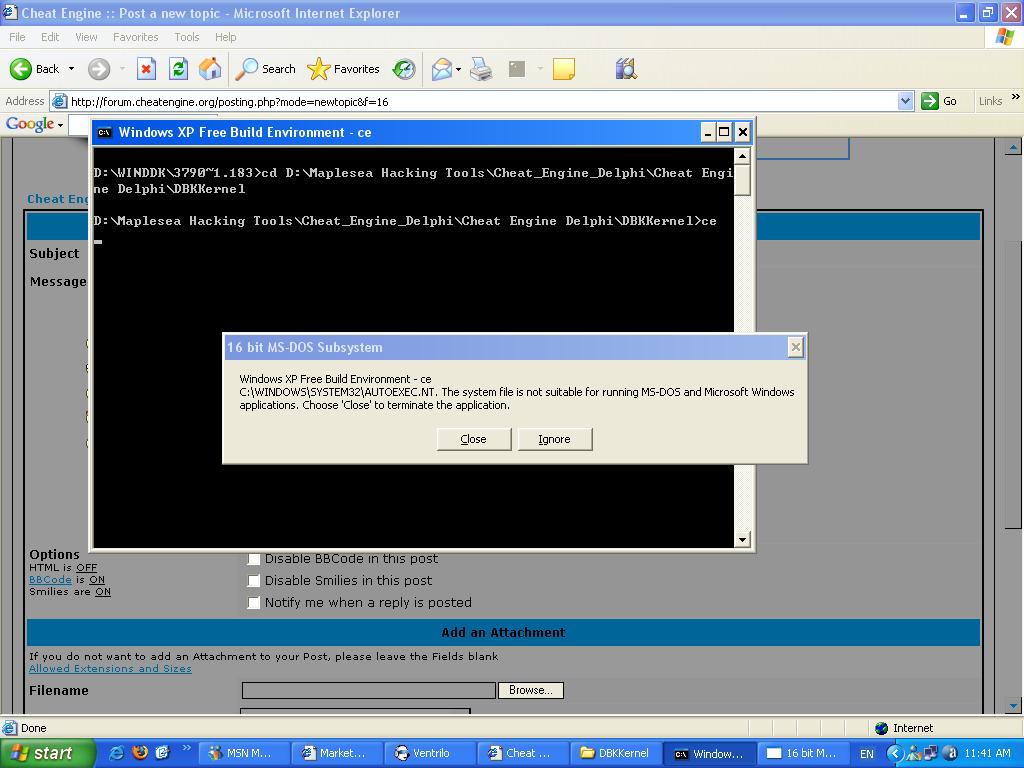Enable Notify me when reply posted
Screen dimensions: 1024x768
coord(253,603)
